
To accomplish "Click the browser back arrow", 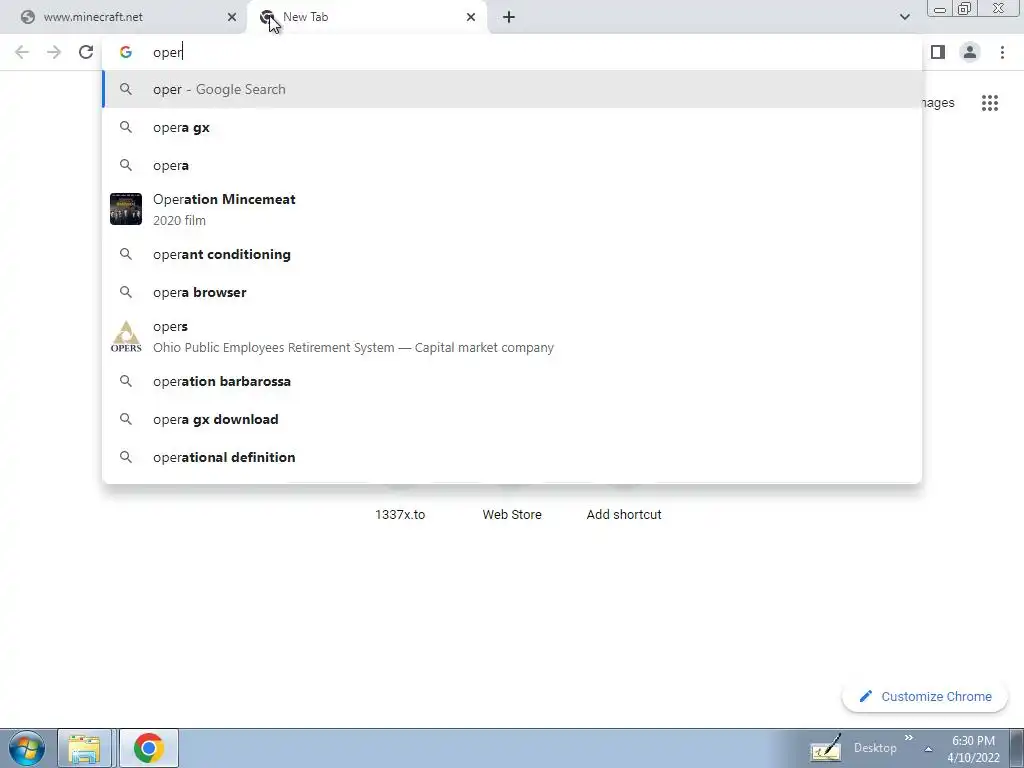I will (22, 52).
